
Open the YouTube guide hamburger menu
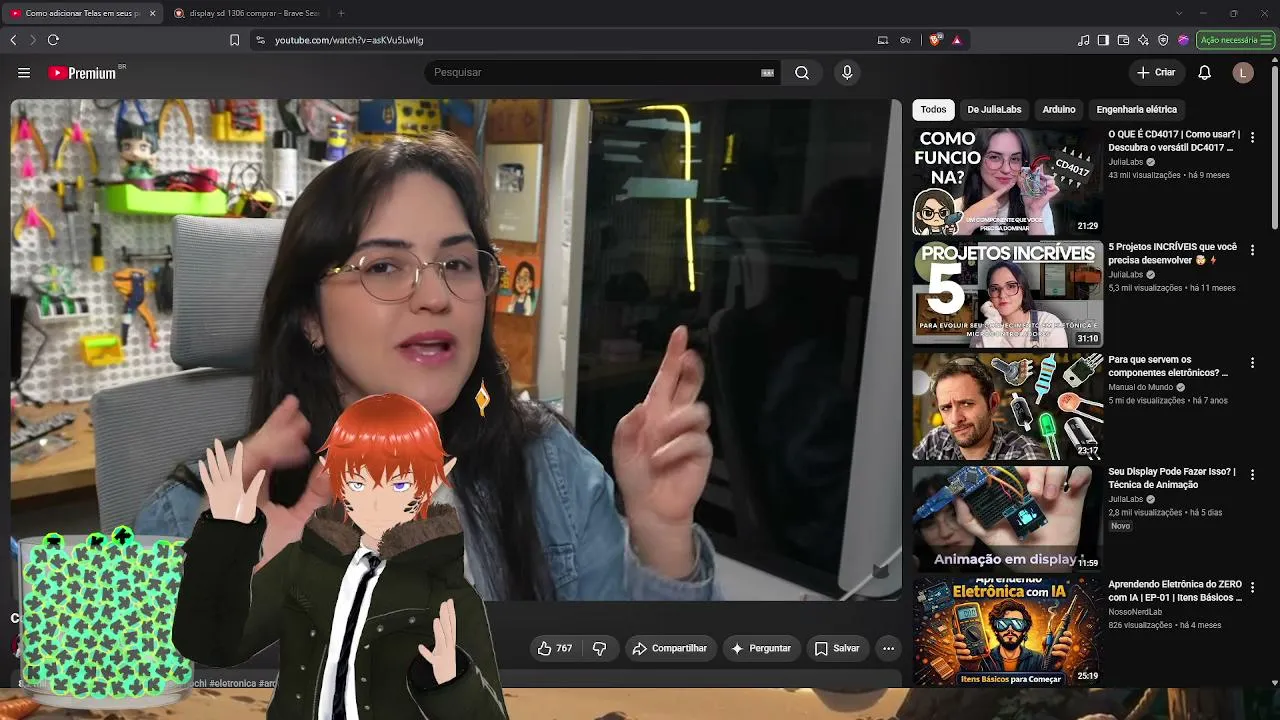(x=24, y=73)
